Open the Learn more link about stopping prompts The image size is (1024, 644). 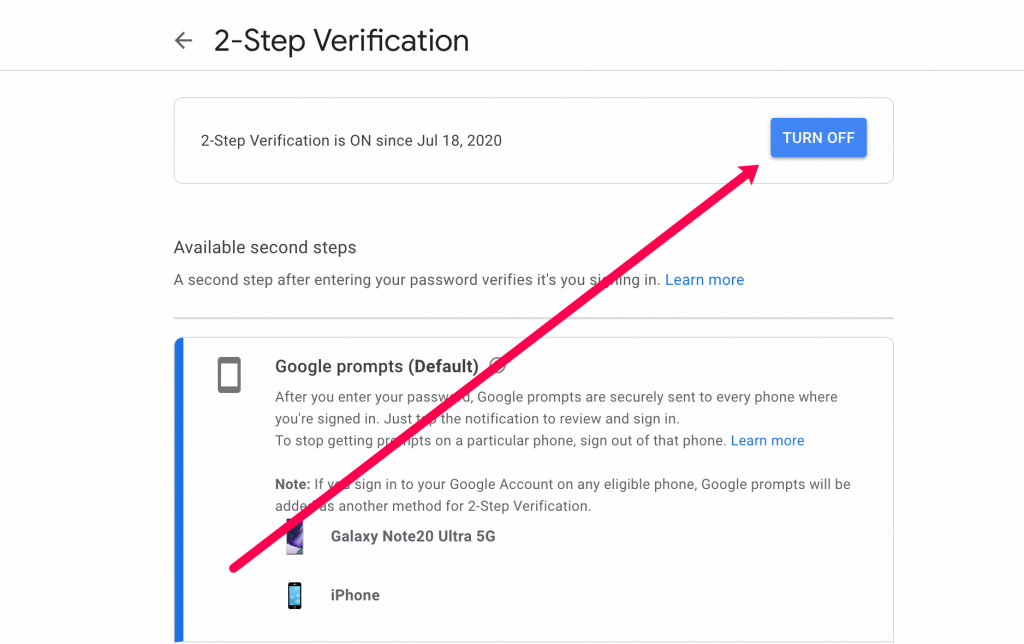point(767,440)
